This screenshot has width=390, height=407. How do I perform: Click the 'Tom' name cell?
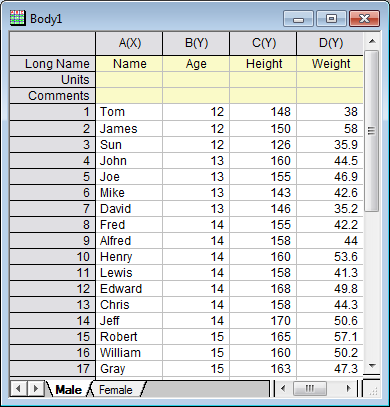[x=129, y=112]
